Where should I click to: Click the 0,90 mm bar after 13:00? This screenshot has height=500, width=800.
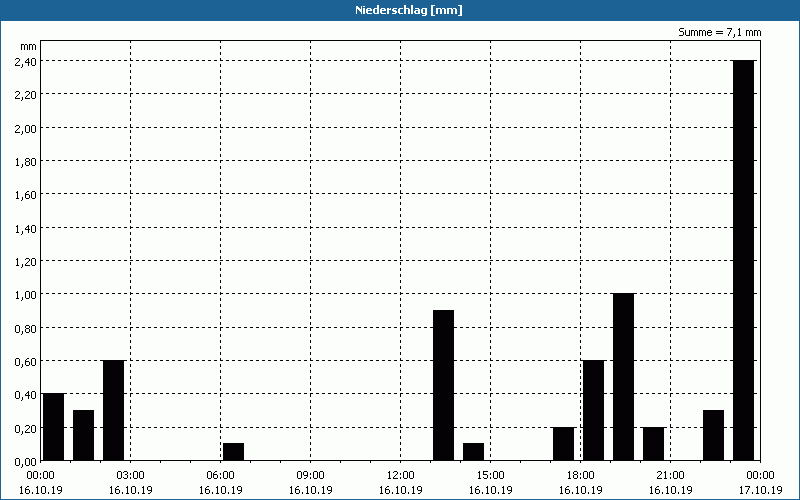point(443,385)
